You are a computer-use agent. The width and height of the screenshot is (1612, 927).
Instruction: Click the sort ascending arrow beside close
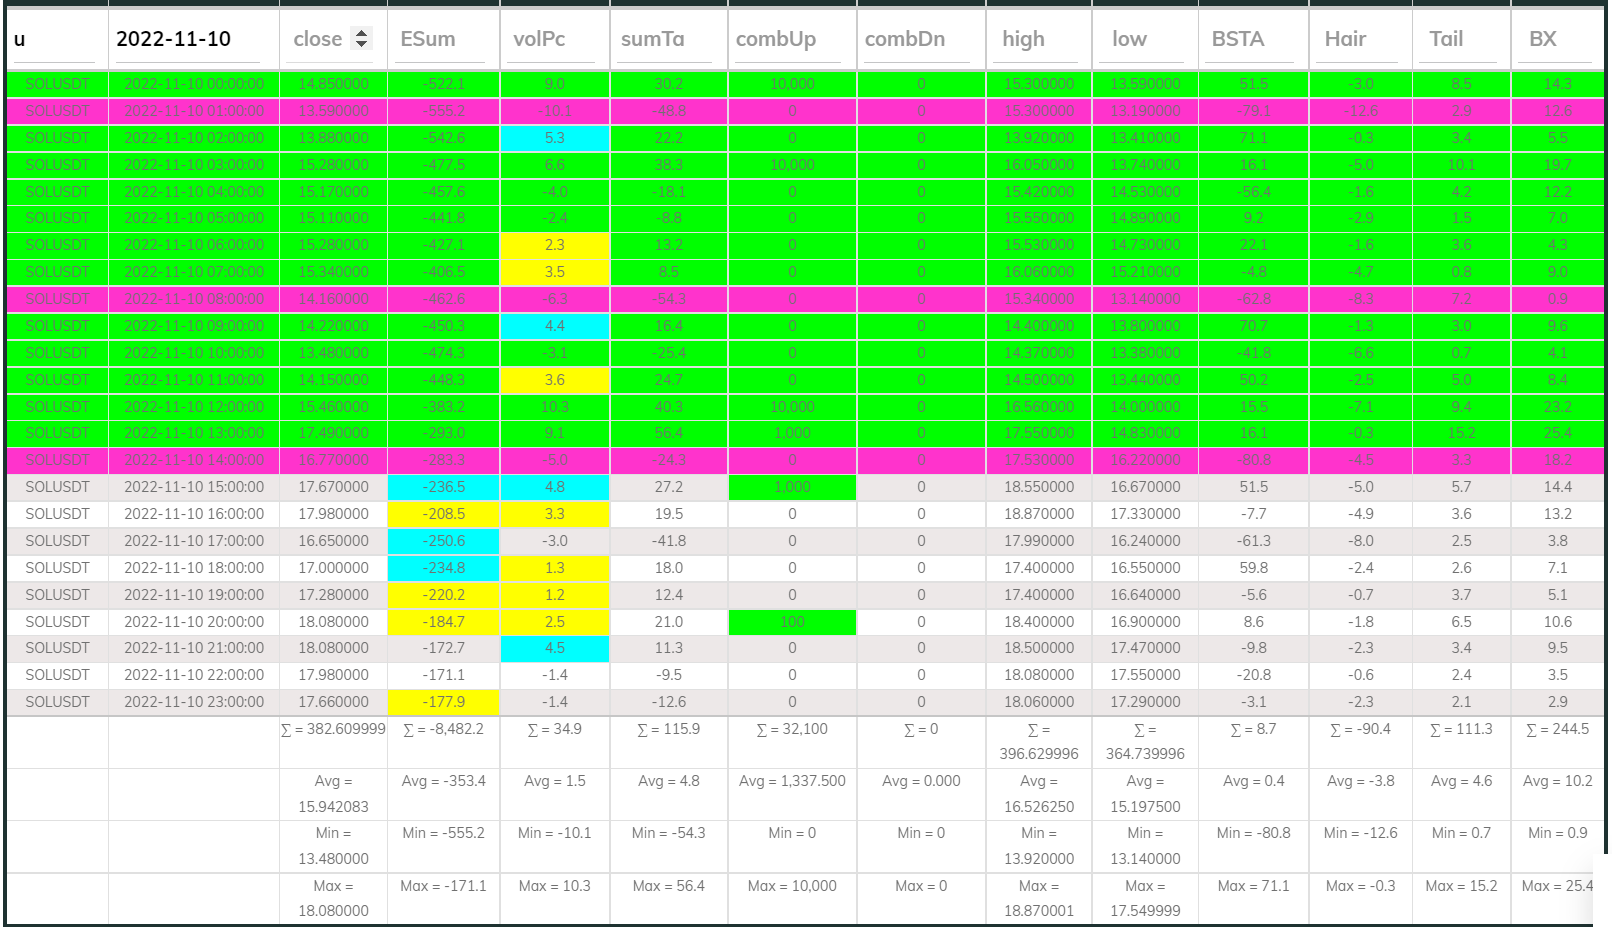click(360, 33)
